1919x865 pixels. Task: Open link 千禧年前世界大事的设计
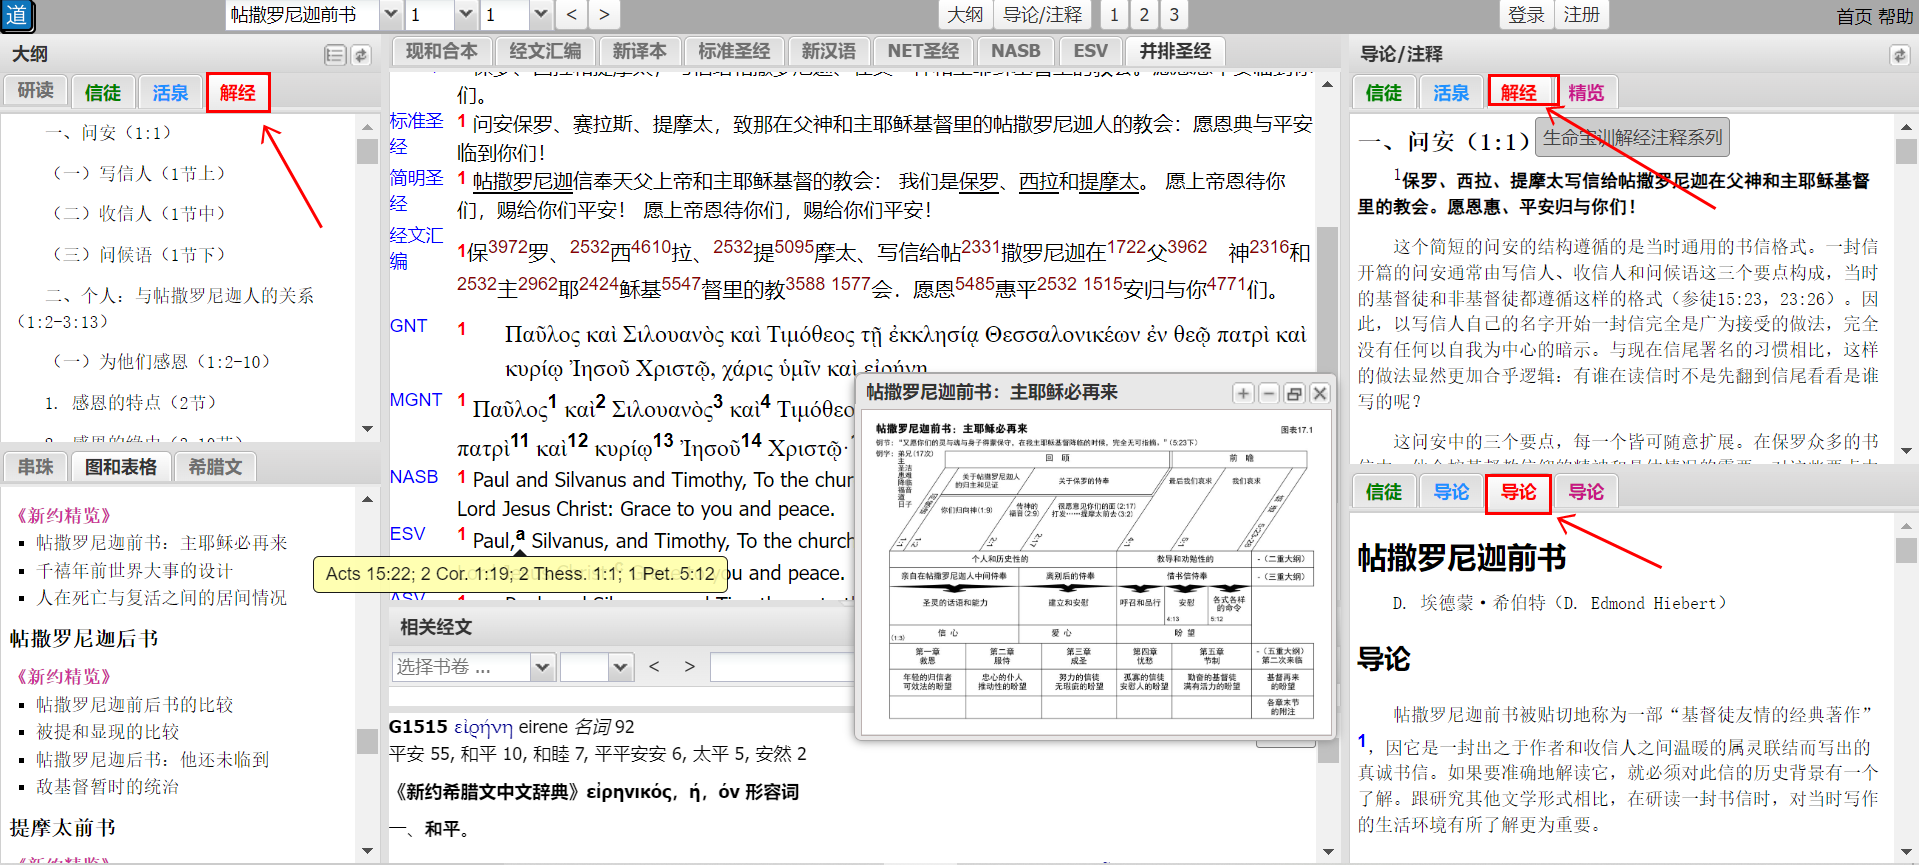(x=134, y=570)
